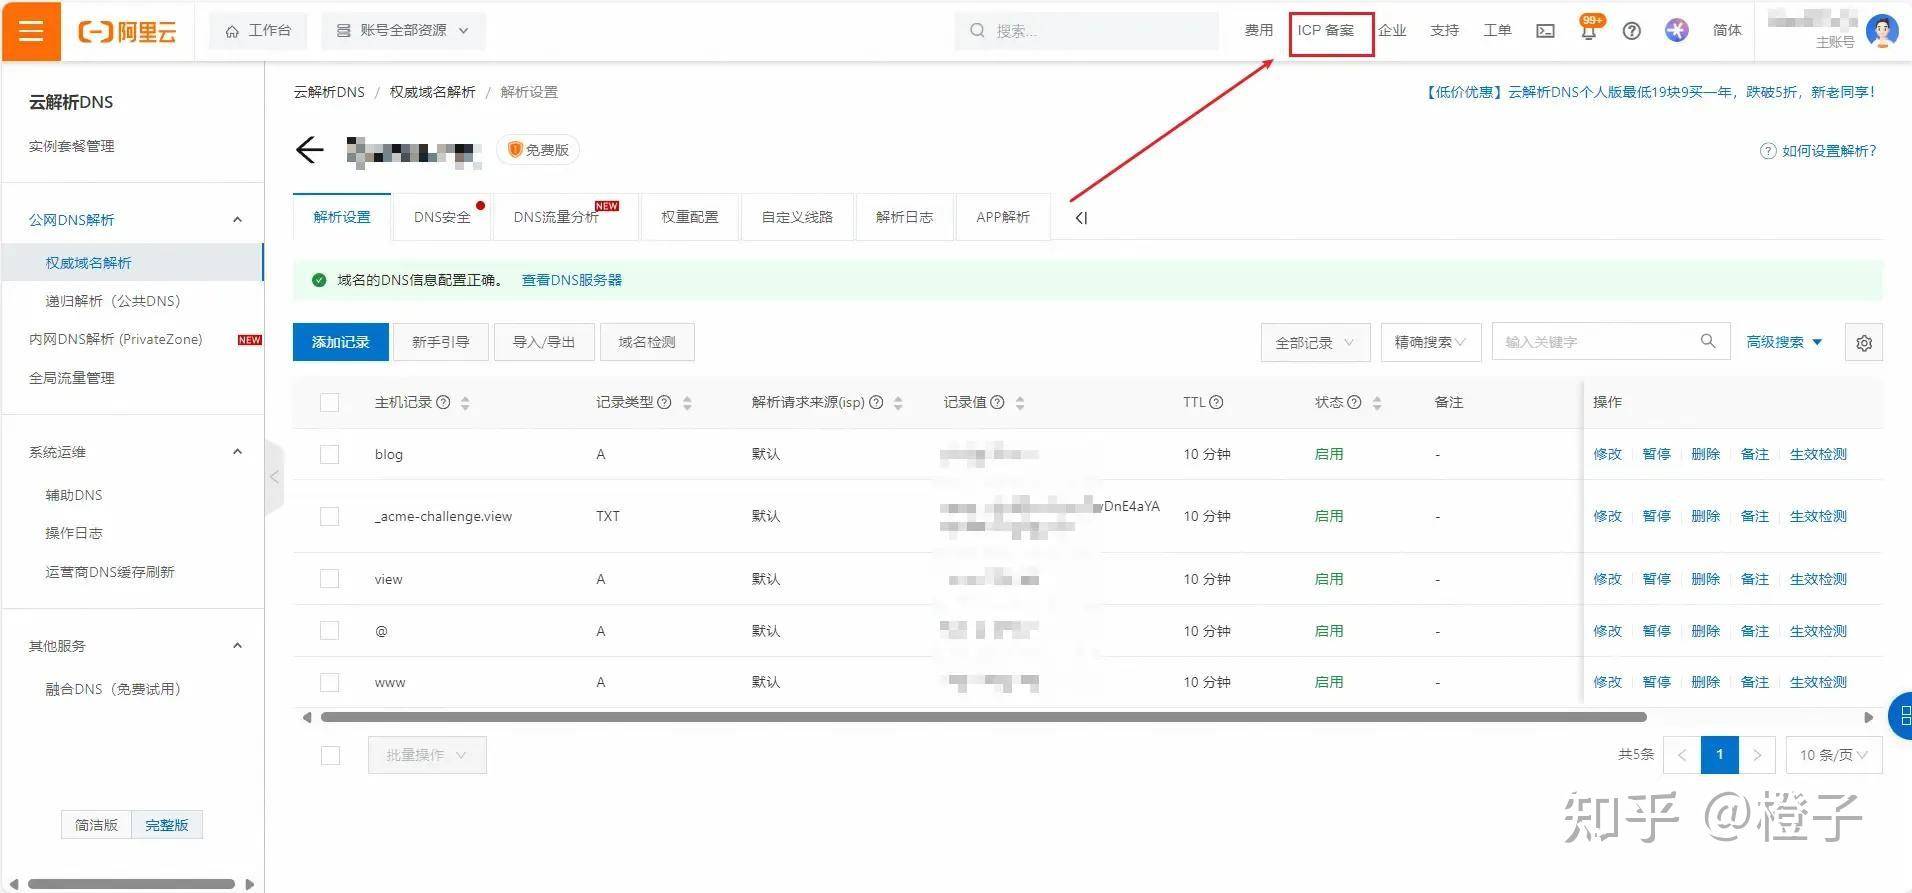
Task: Sort by 记录类型 column
Action: coord(687,403)
